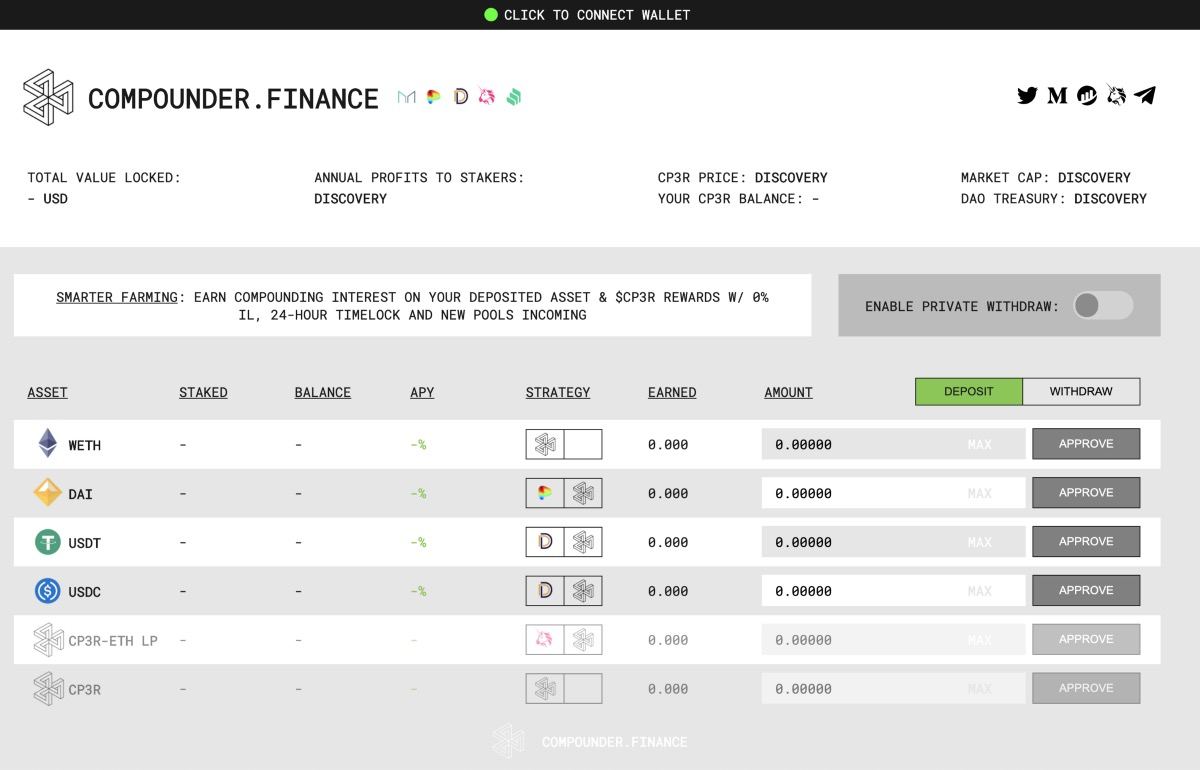Click the Amount column header
1200x770 pixels.
[789, 393]
